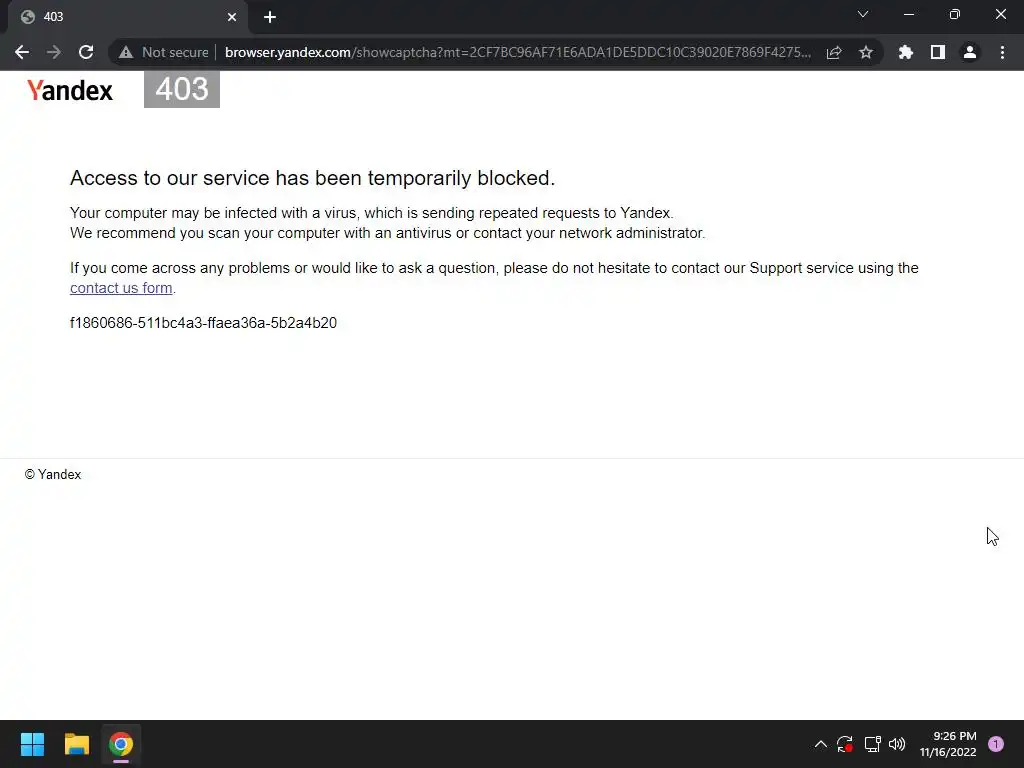Restore down the Chrome window

(x=955, y=14)
